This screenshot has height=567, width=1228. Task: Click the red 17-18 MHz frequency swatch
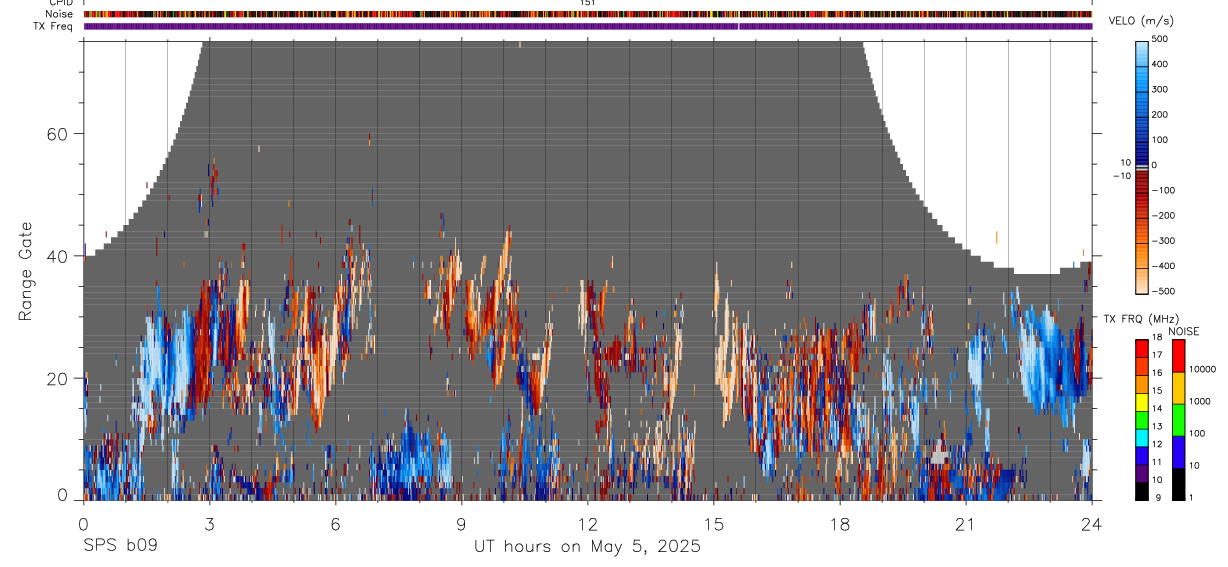tap(1142, 349)
